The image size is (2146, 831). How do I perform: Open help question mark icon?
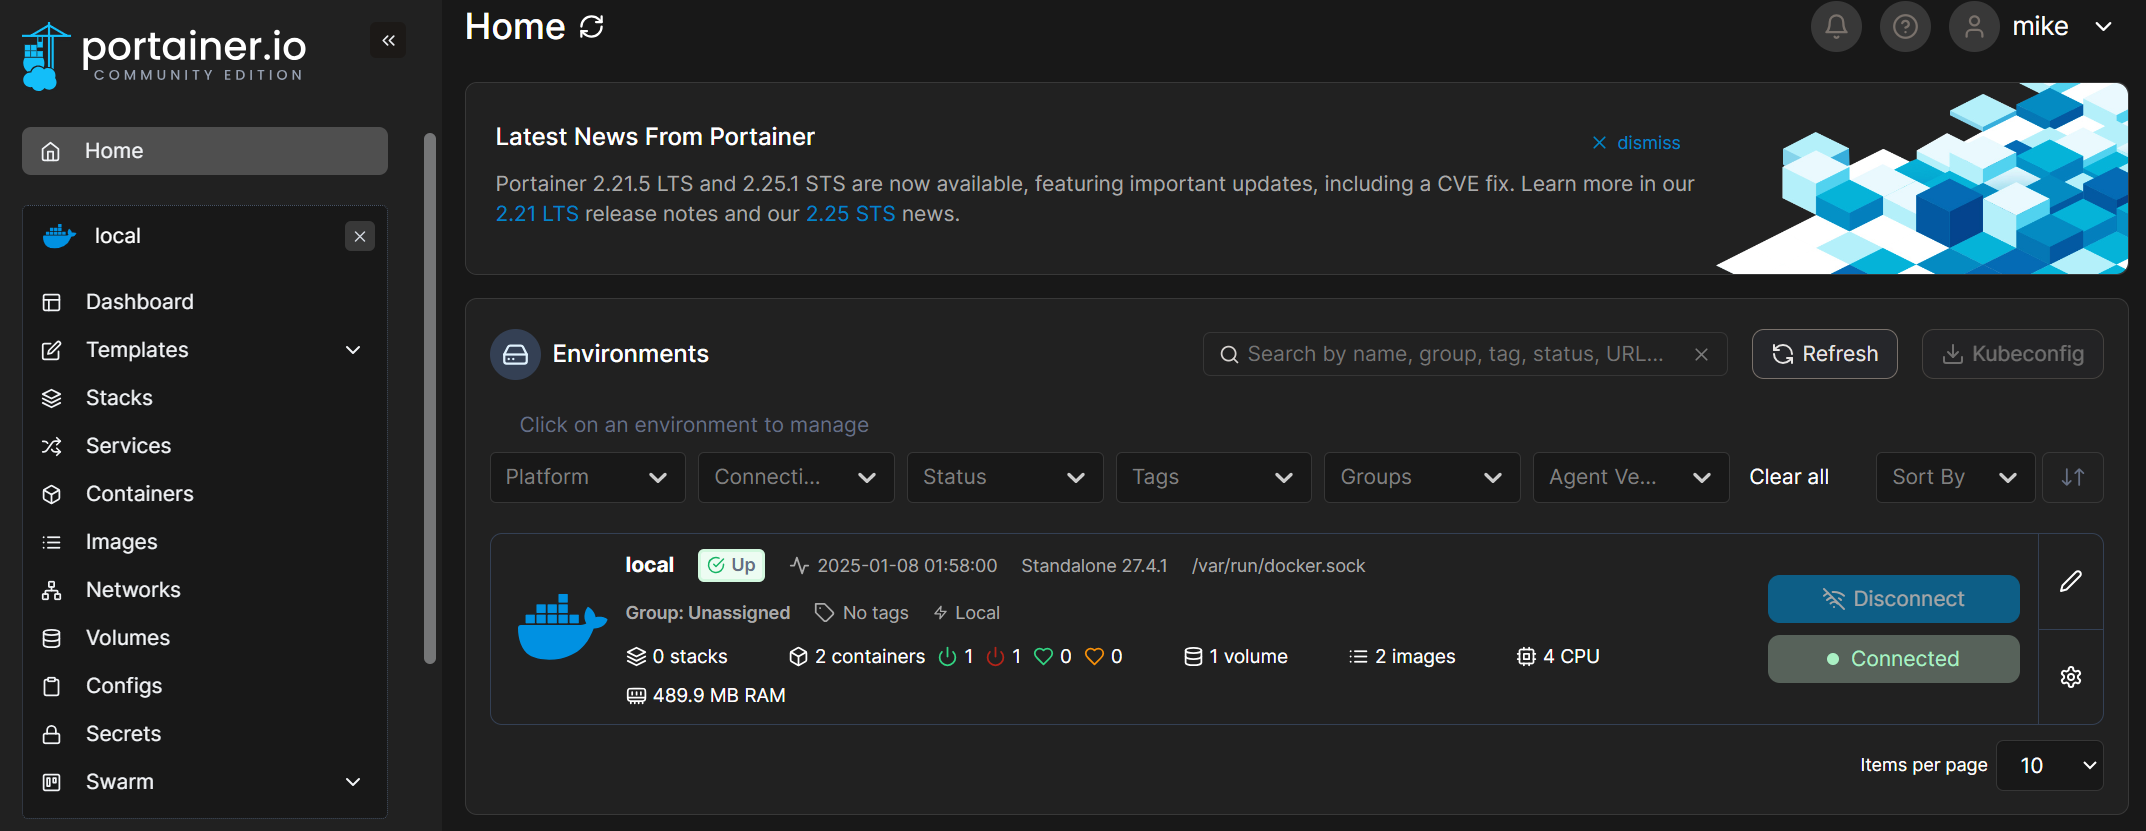1905,26
